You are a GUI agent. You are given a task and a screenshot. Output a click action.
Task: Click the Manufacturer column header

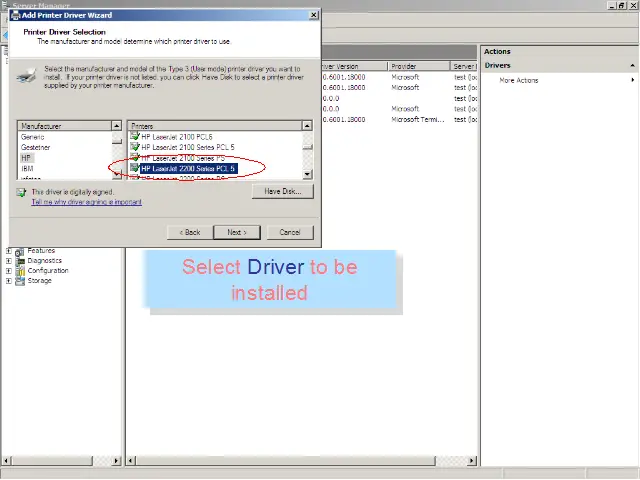[64, 126]
